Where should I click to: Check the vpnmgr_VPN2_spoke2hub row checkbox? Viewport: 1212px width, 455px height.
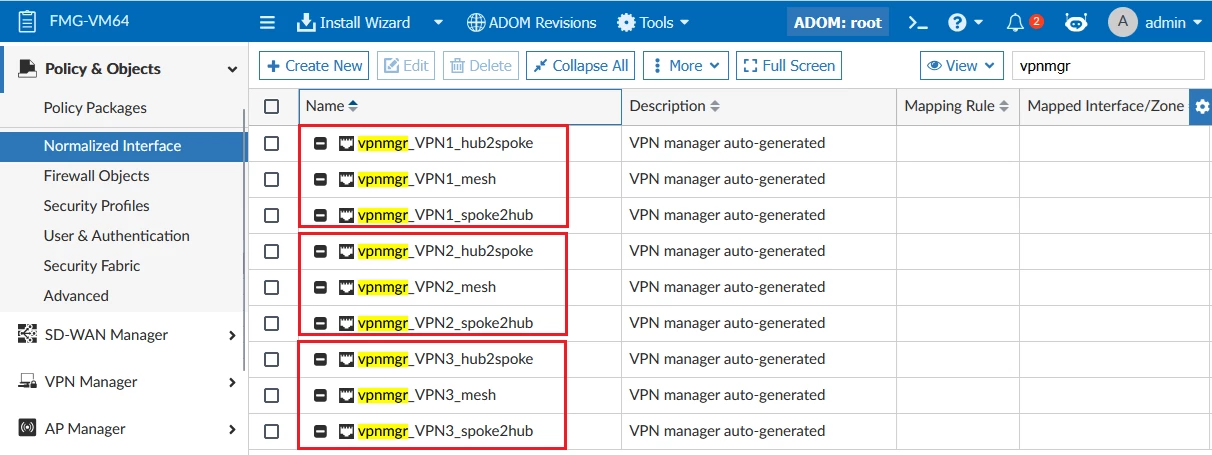[x=272, y=323]
